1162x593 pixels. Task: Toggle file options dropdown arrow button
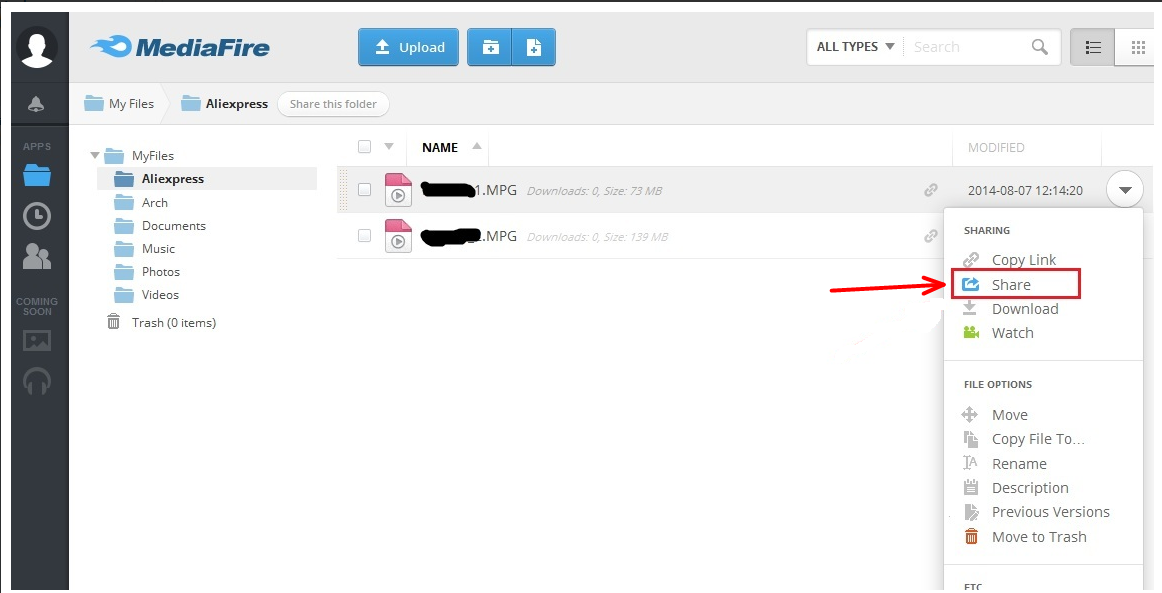[1125, 191]
